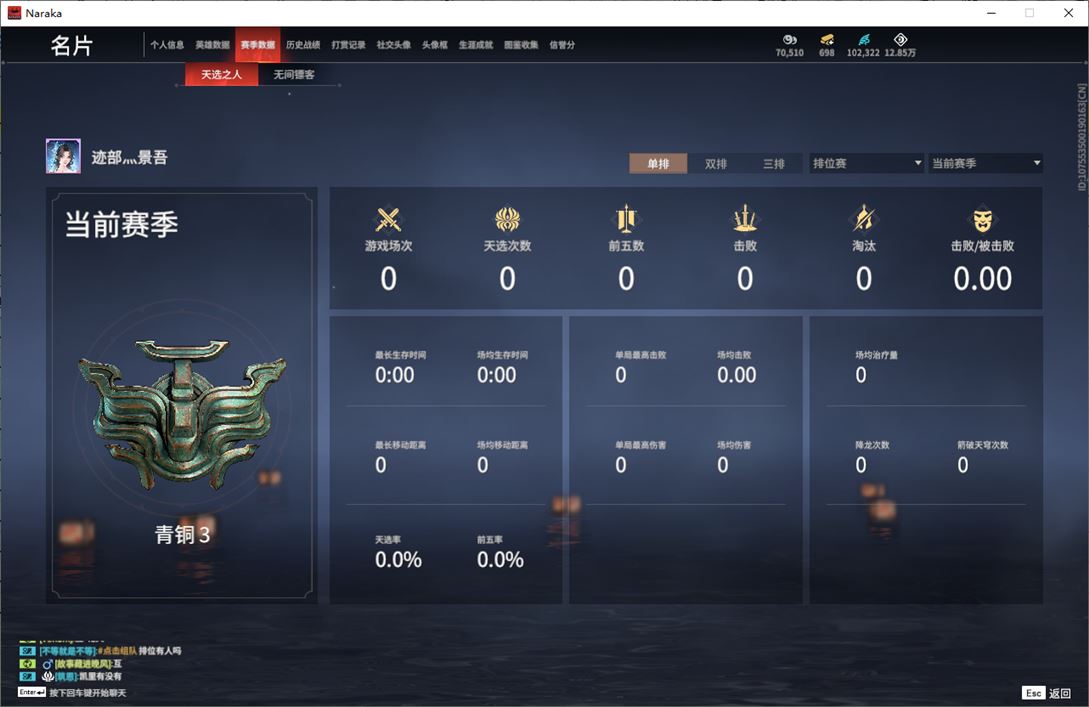Select the 天选之人 sub-tab
Image resolution: width=1089 pixels, height=707 pixels.
222,74
